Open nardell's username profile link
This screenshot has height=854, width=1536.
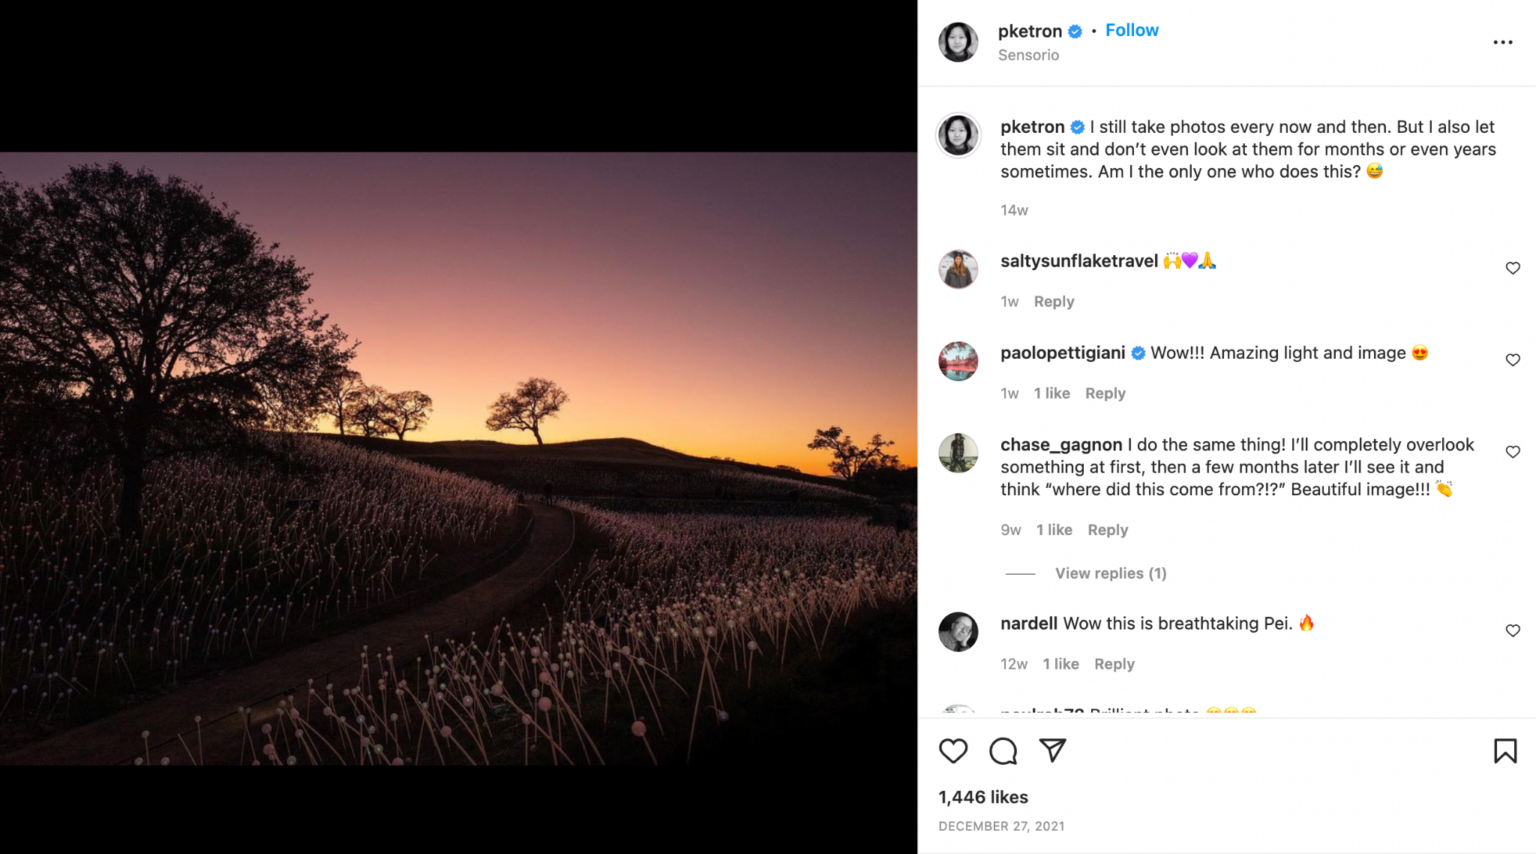pyautogui.click(x=1029, y=623)
